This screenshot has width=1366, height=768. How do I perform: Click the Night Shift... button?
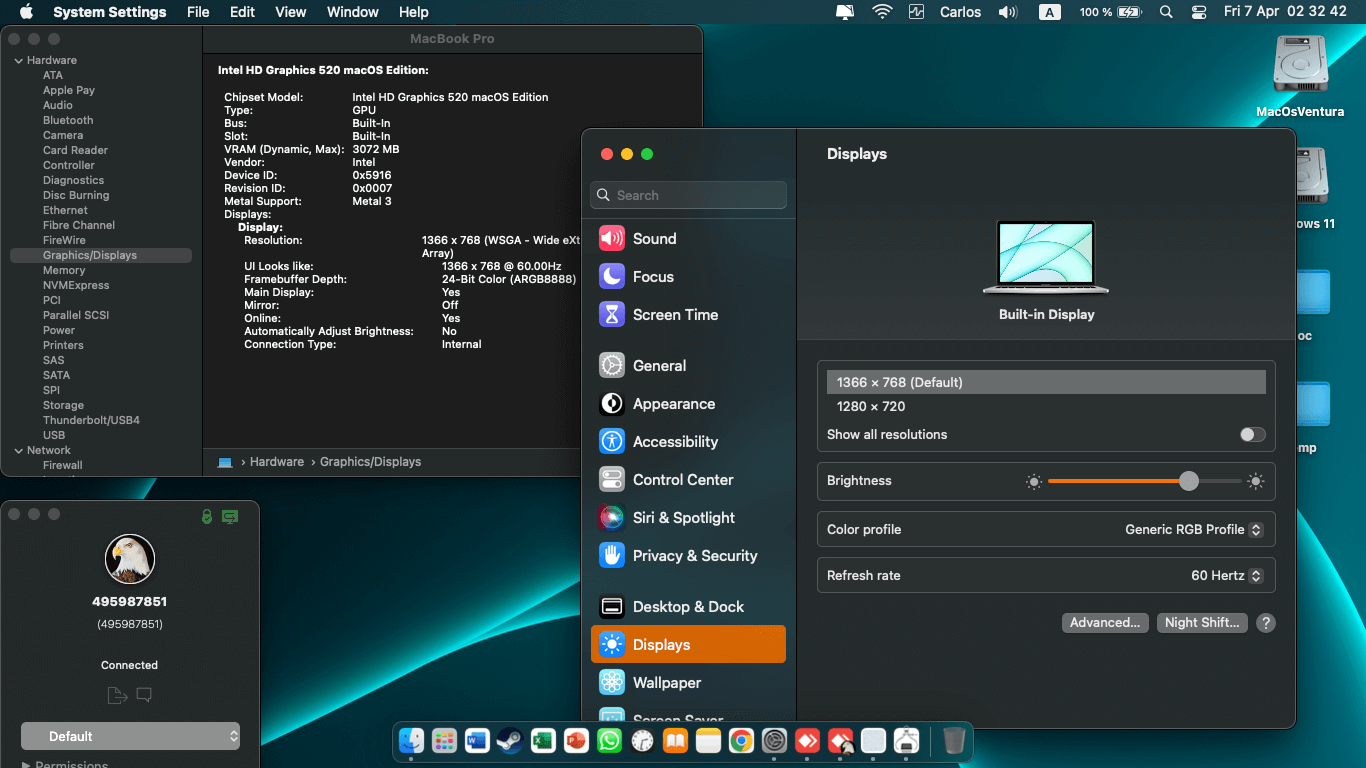[1202, 623]
